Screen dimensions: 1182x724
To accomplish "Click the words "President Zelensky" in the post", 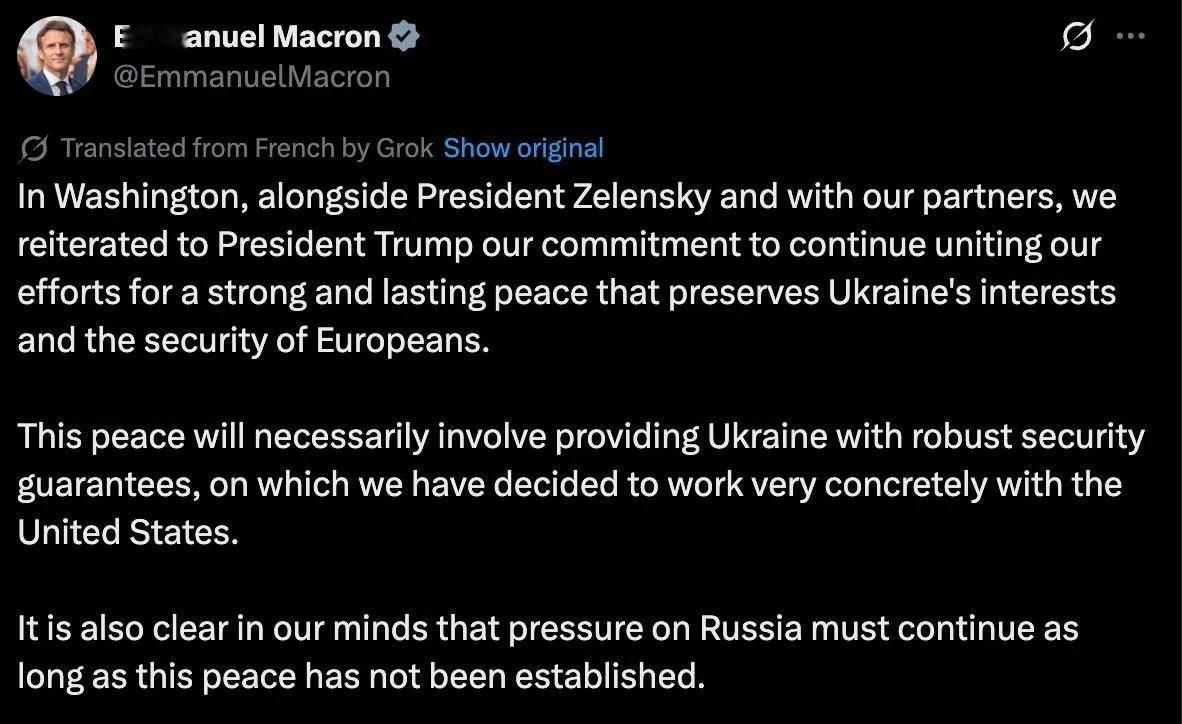I will 564,196.
